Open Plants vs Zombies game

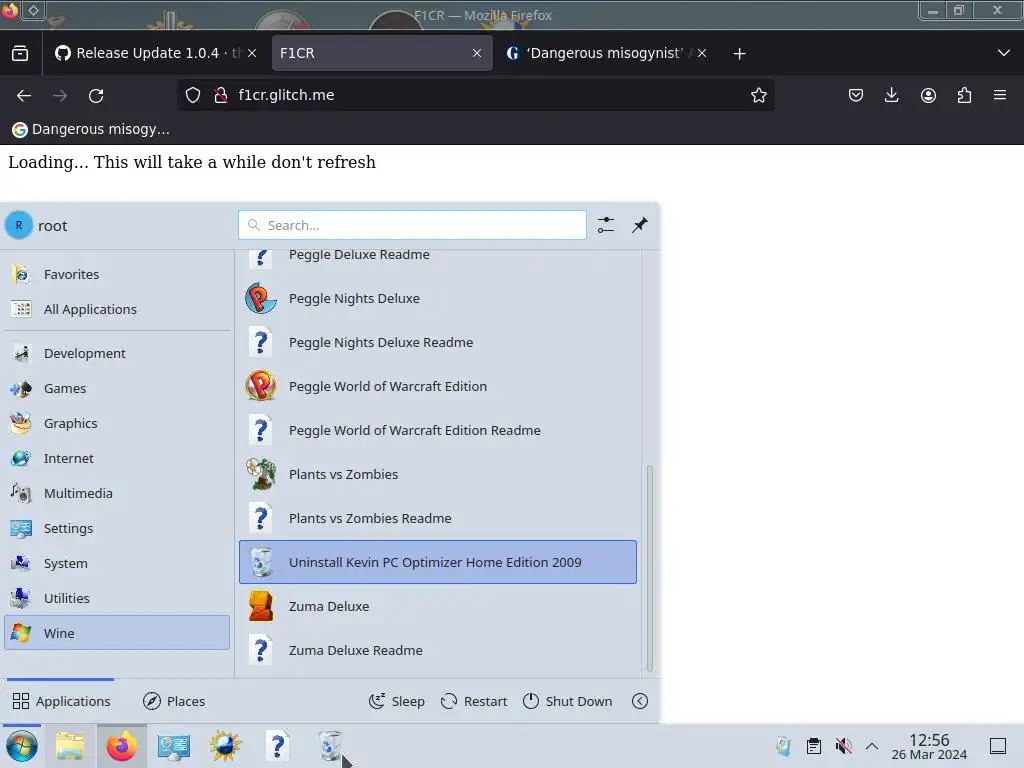point(438,474)
